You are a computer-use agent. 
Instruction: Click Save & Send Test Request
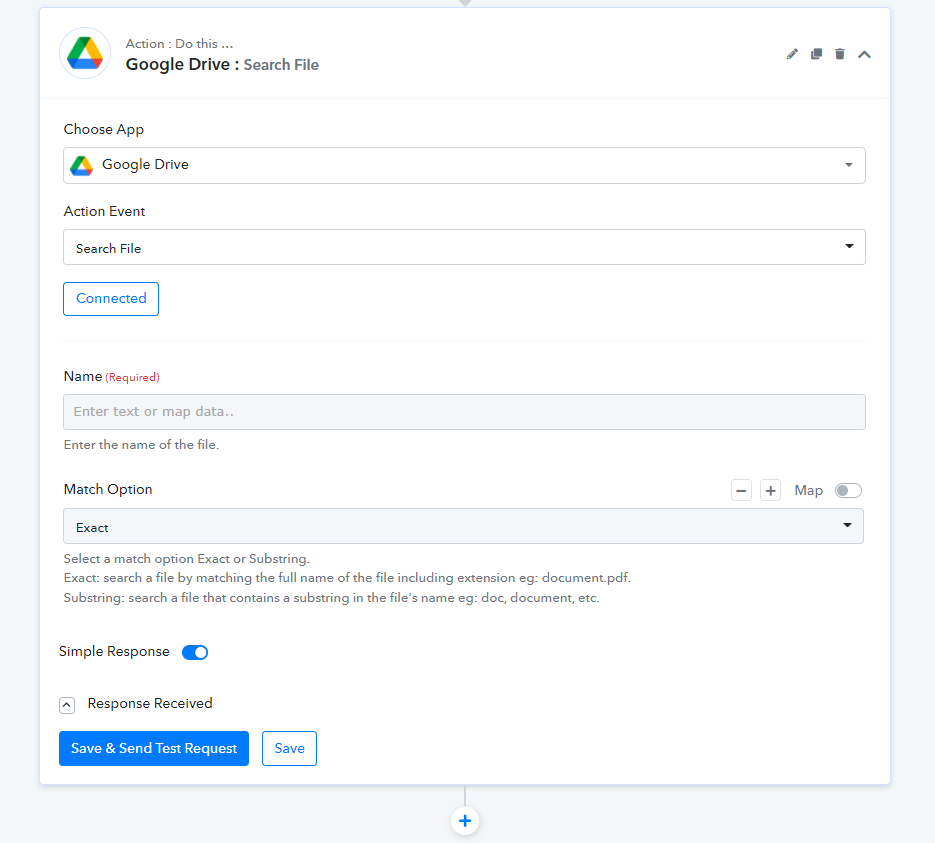pos(154,748)
